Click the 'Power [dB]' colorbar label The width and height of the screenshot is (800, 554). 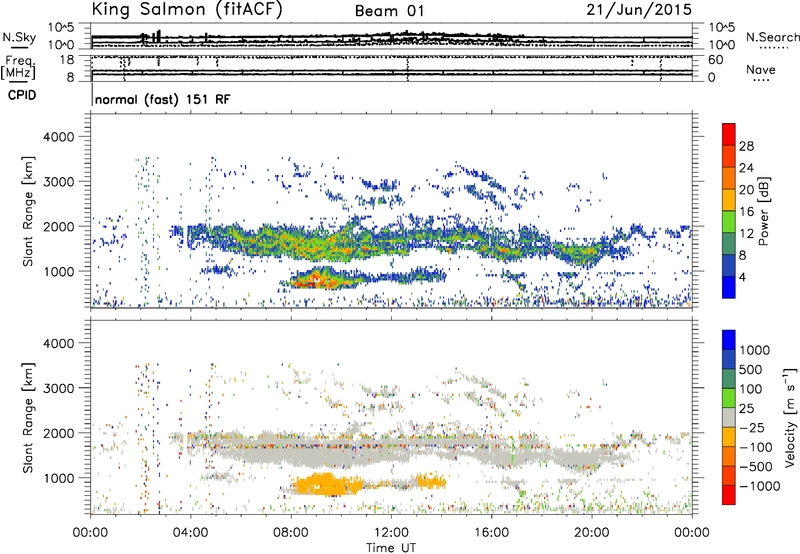[x=764, y=211]
